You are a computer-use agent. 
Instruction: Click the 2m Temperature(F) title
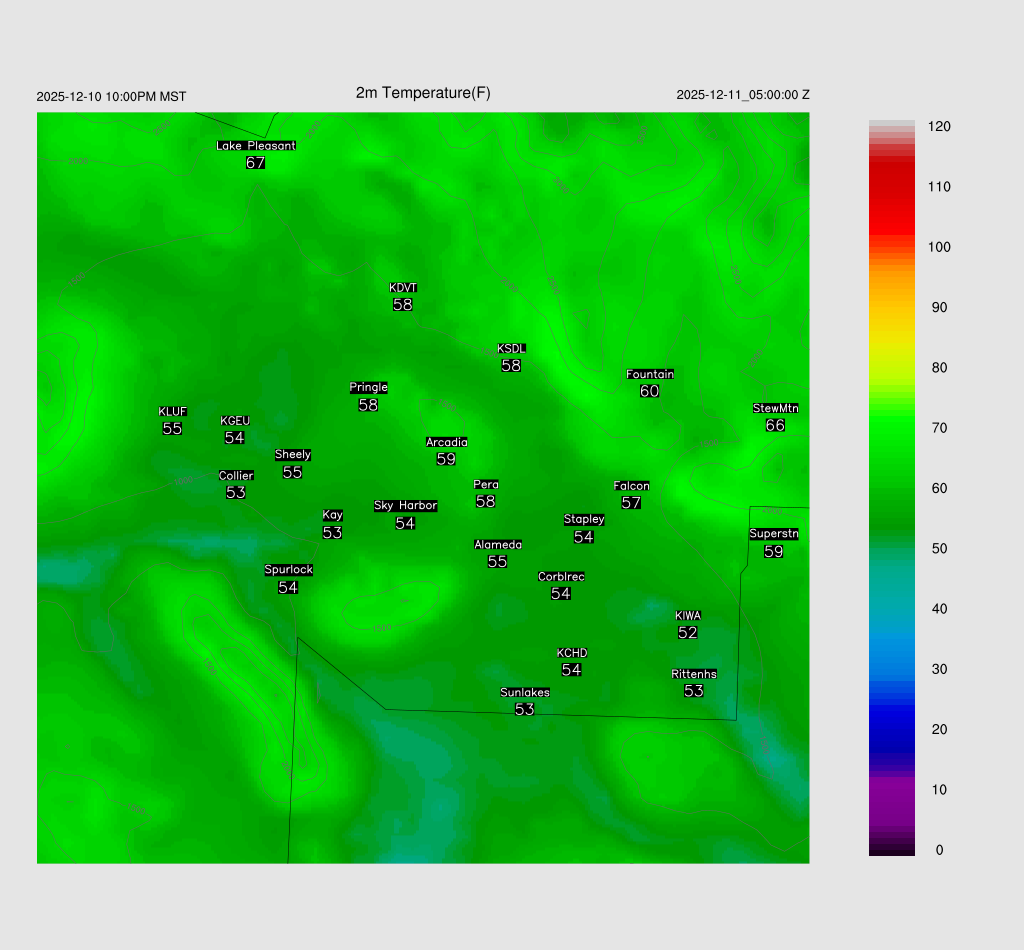(x=423, y=93)
